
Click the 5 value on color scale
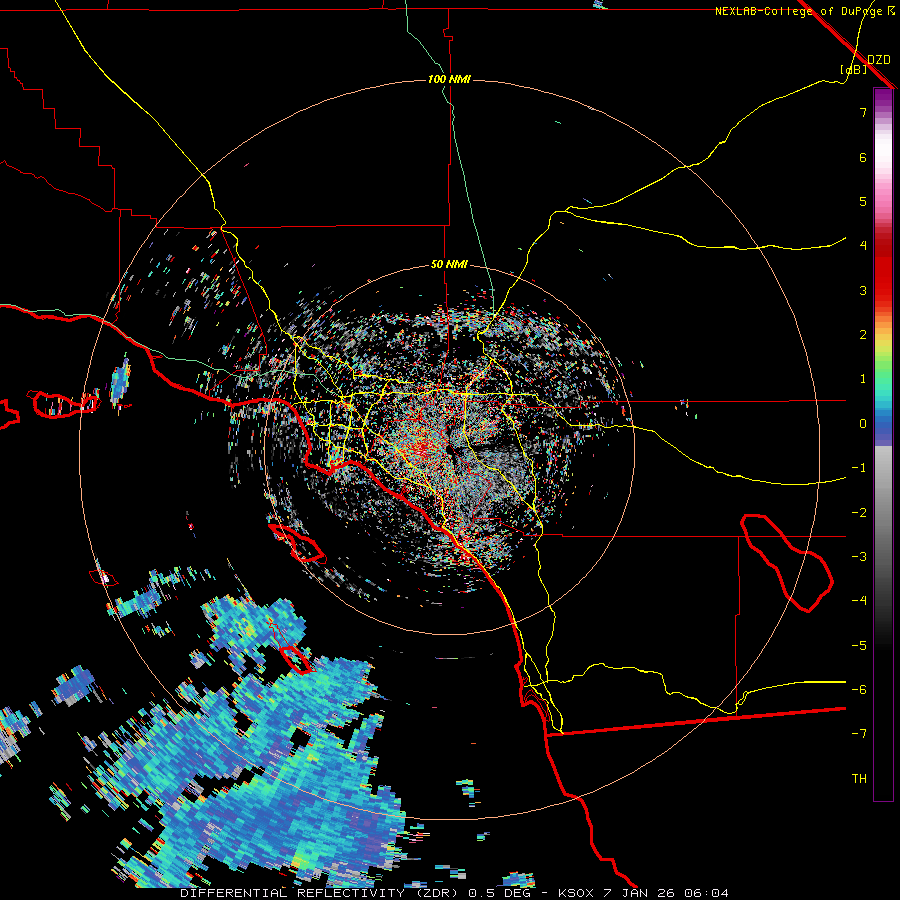(863, 201)
